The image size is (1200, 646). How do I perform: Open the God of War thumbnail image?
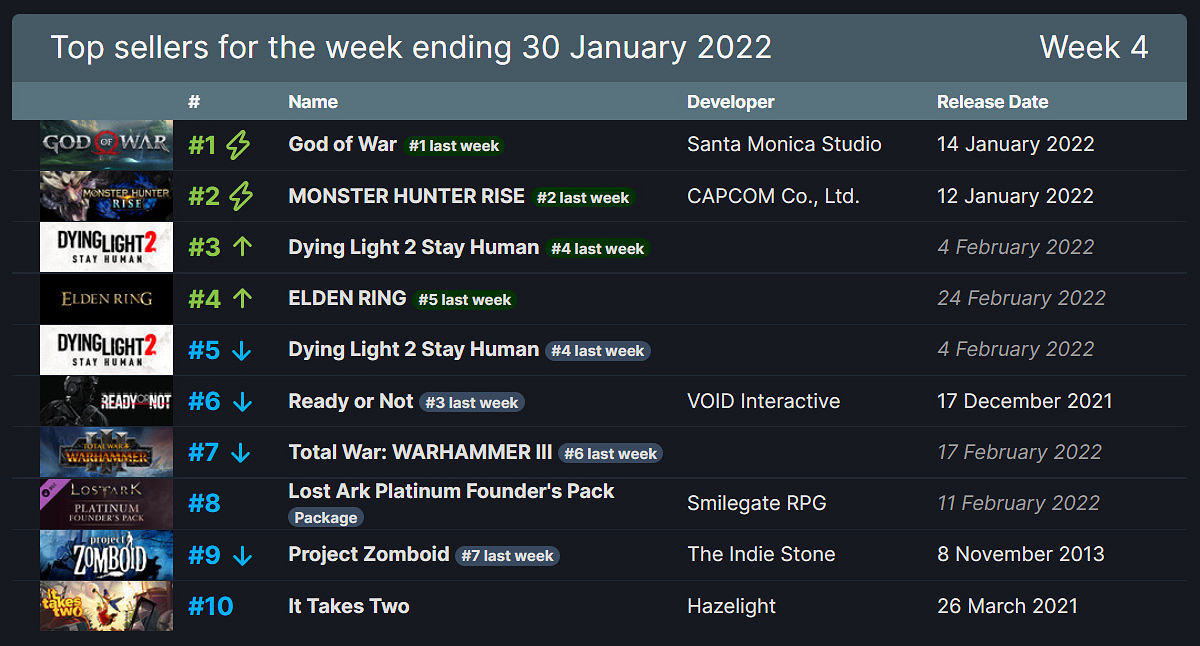[x=106, y=145]
